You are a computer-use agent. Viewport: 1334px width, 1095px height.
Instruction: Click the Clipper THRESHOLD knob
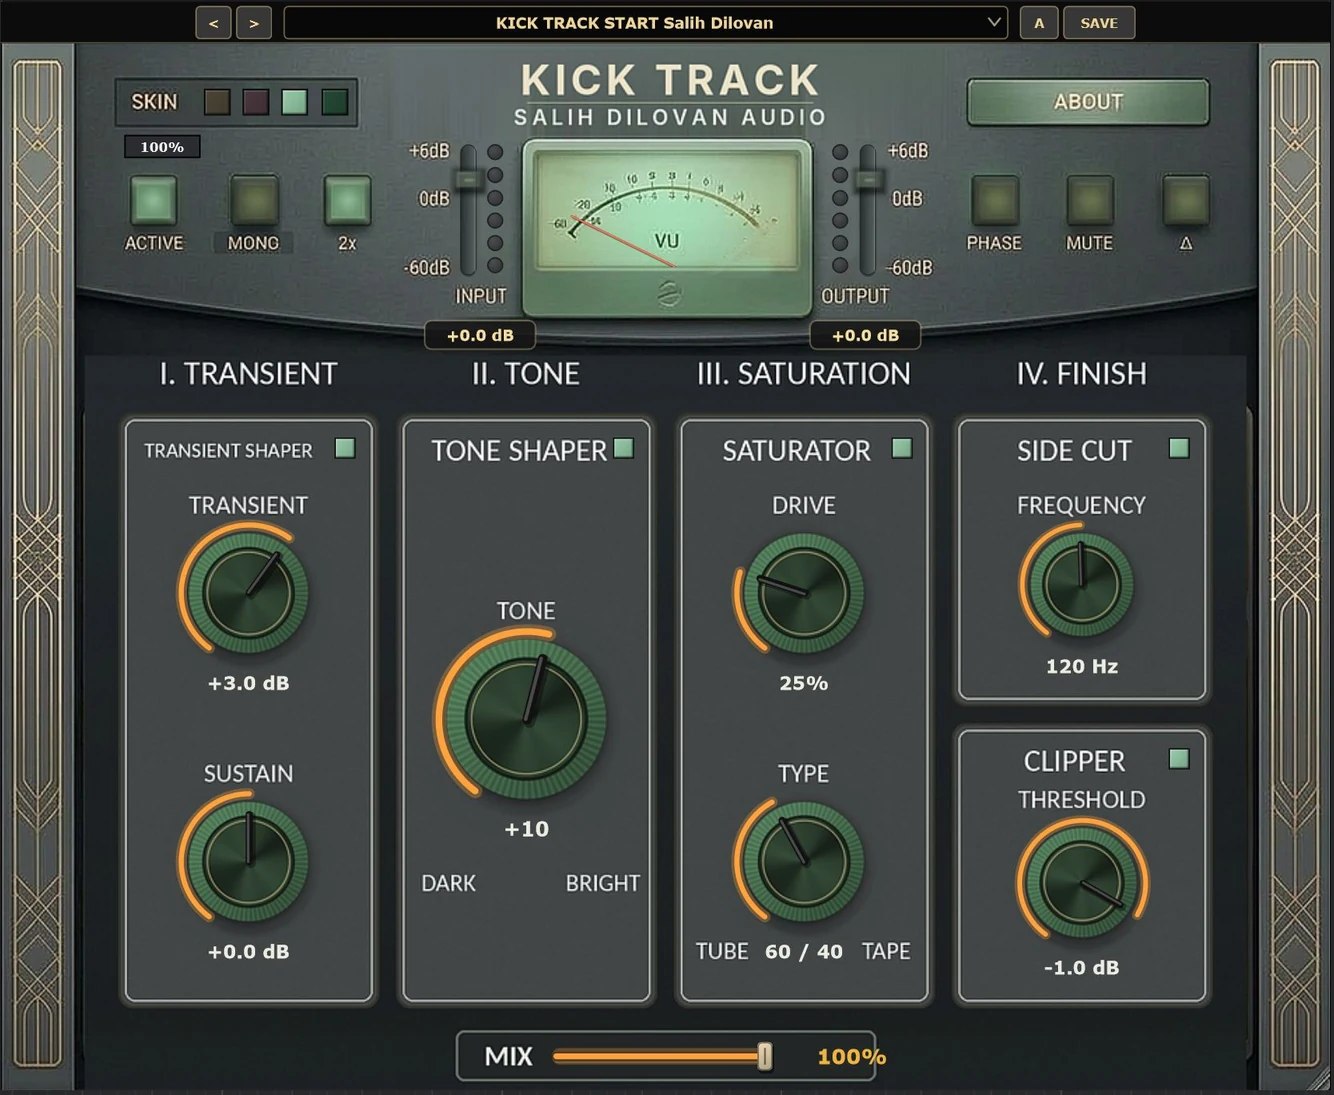(x=1082, y=882)
